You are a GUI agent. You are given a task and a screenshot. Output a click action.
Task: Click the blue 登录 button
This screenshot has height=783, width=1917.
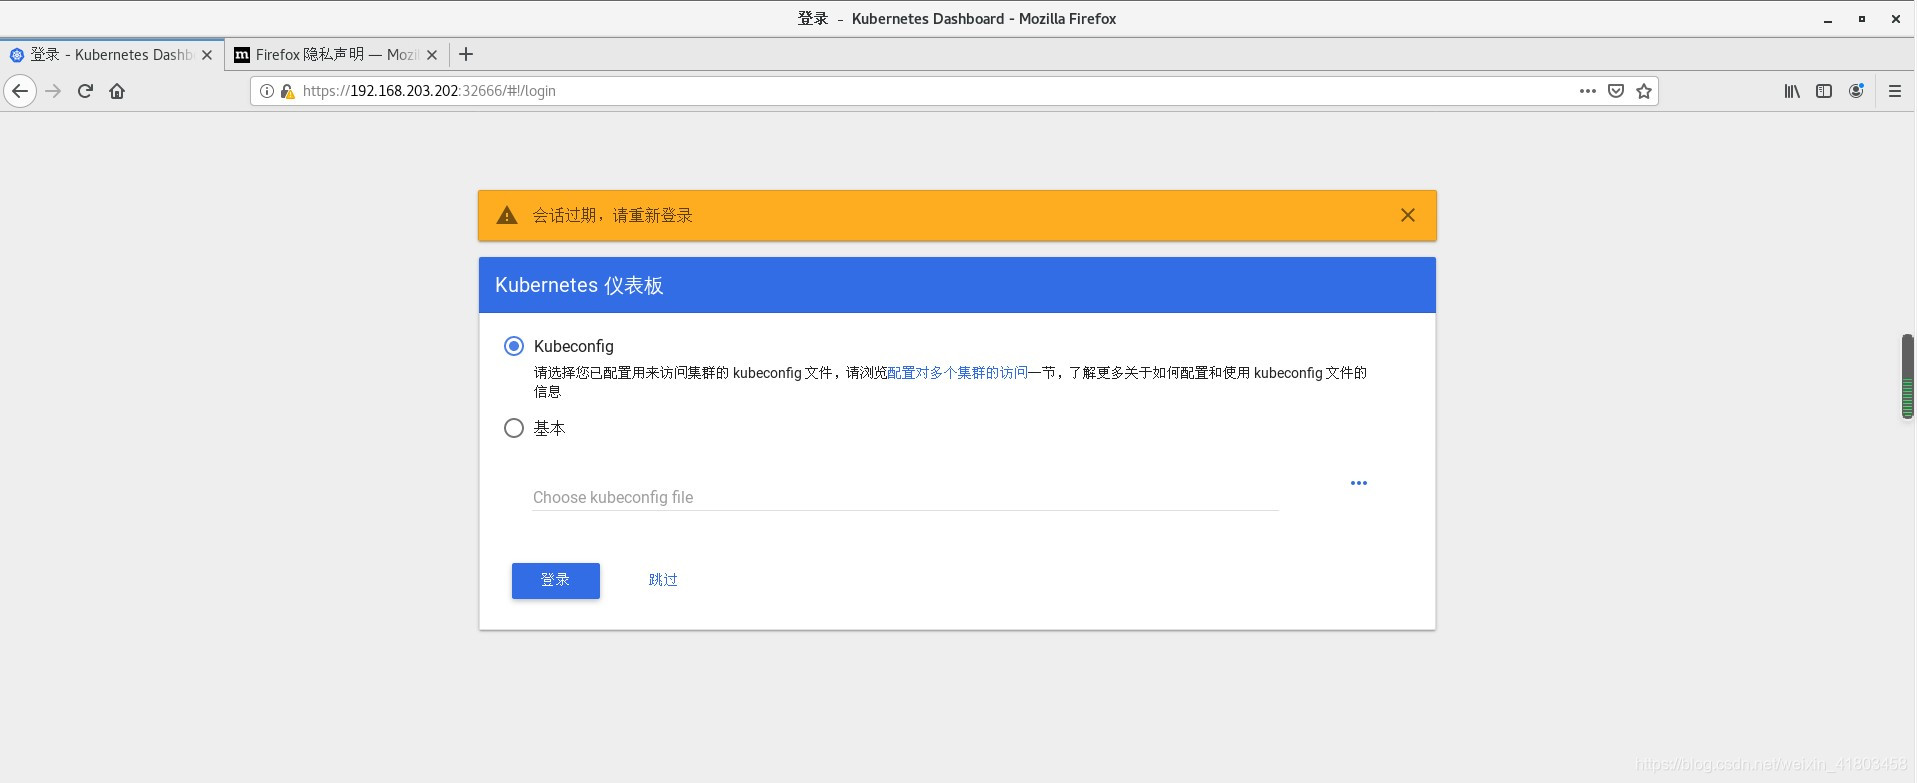[556, 581]
